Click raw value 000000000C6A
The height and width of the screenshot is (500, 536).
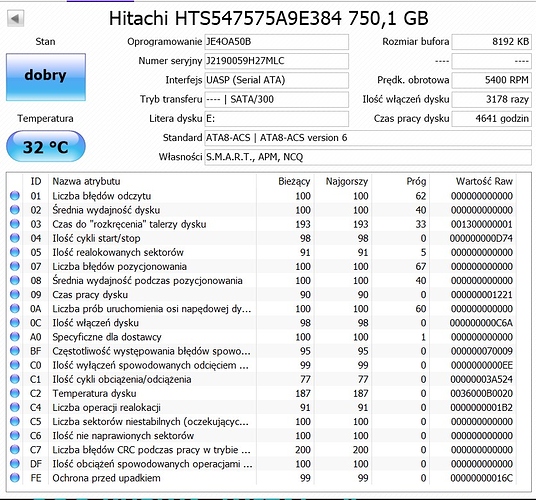coord(482,323)
